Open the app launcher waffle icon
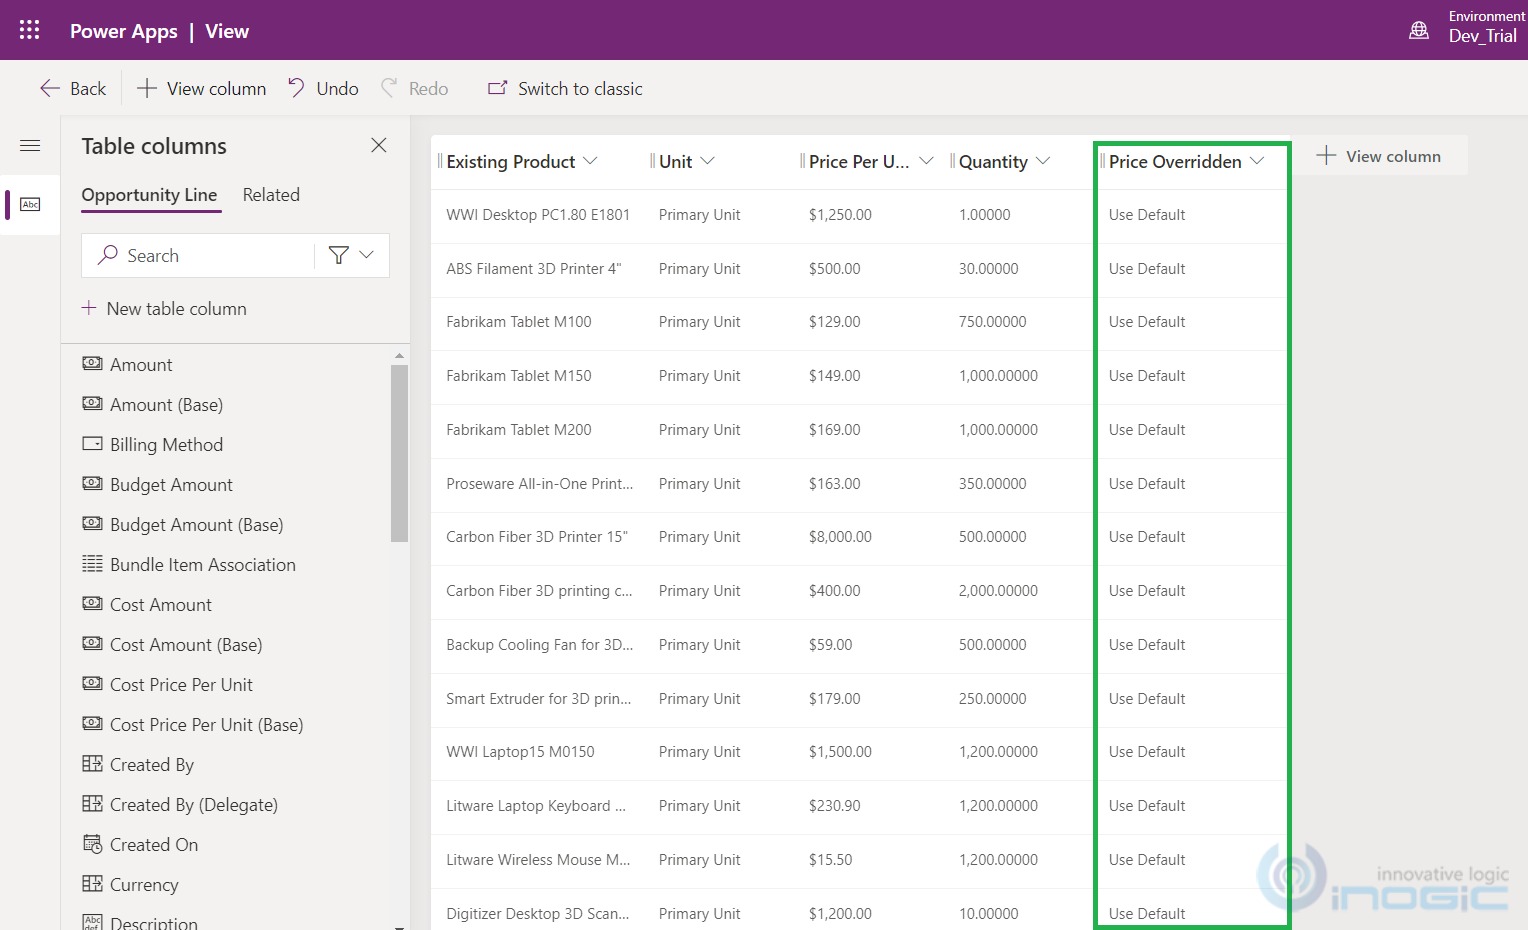 click(x=30, y=30)
